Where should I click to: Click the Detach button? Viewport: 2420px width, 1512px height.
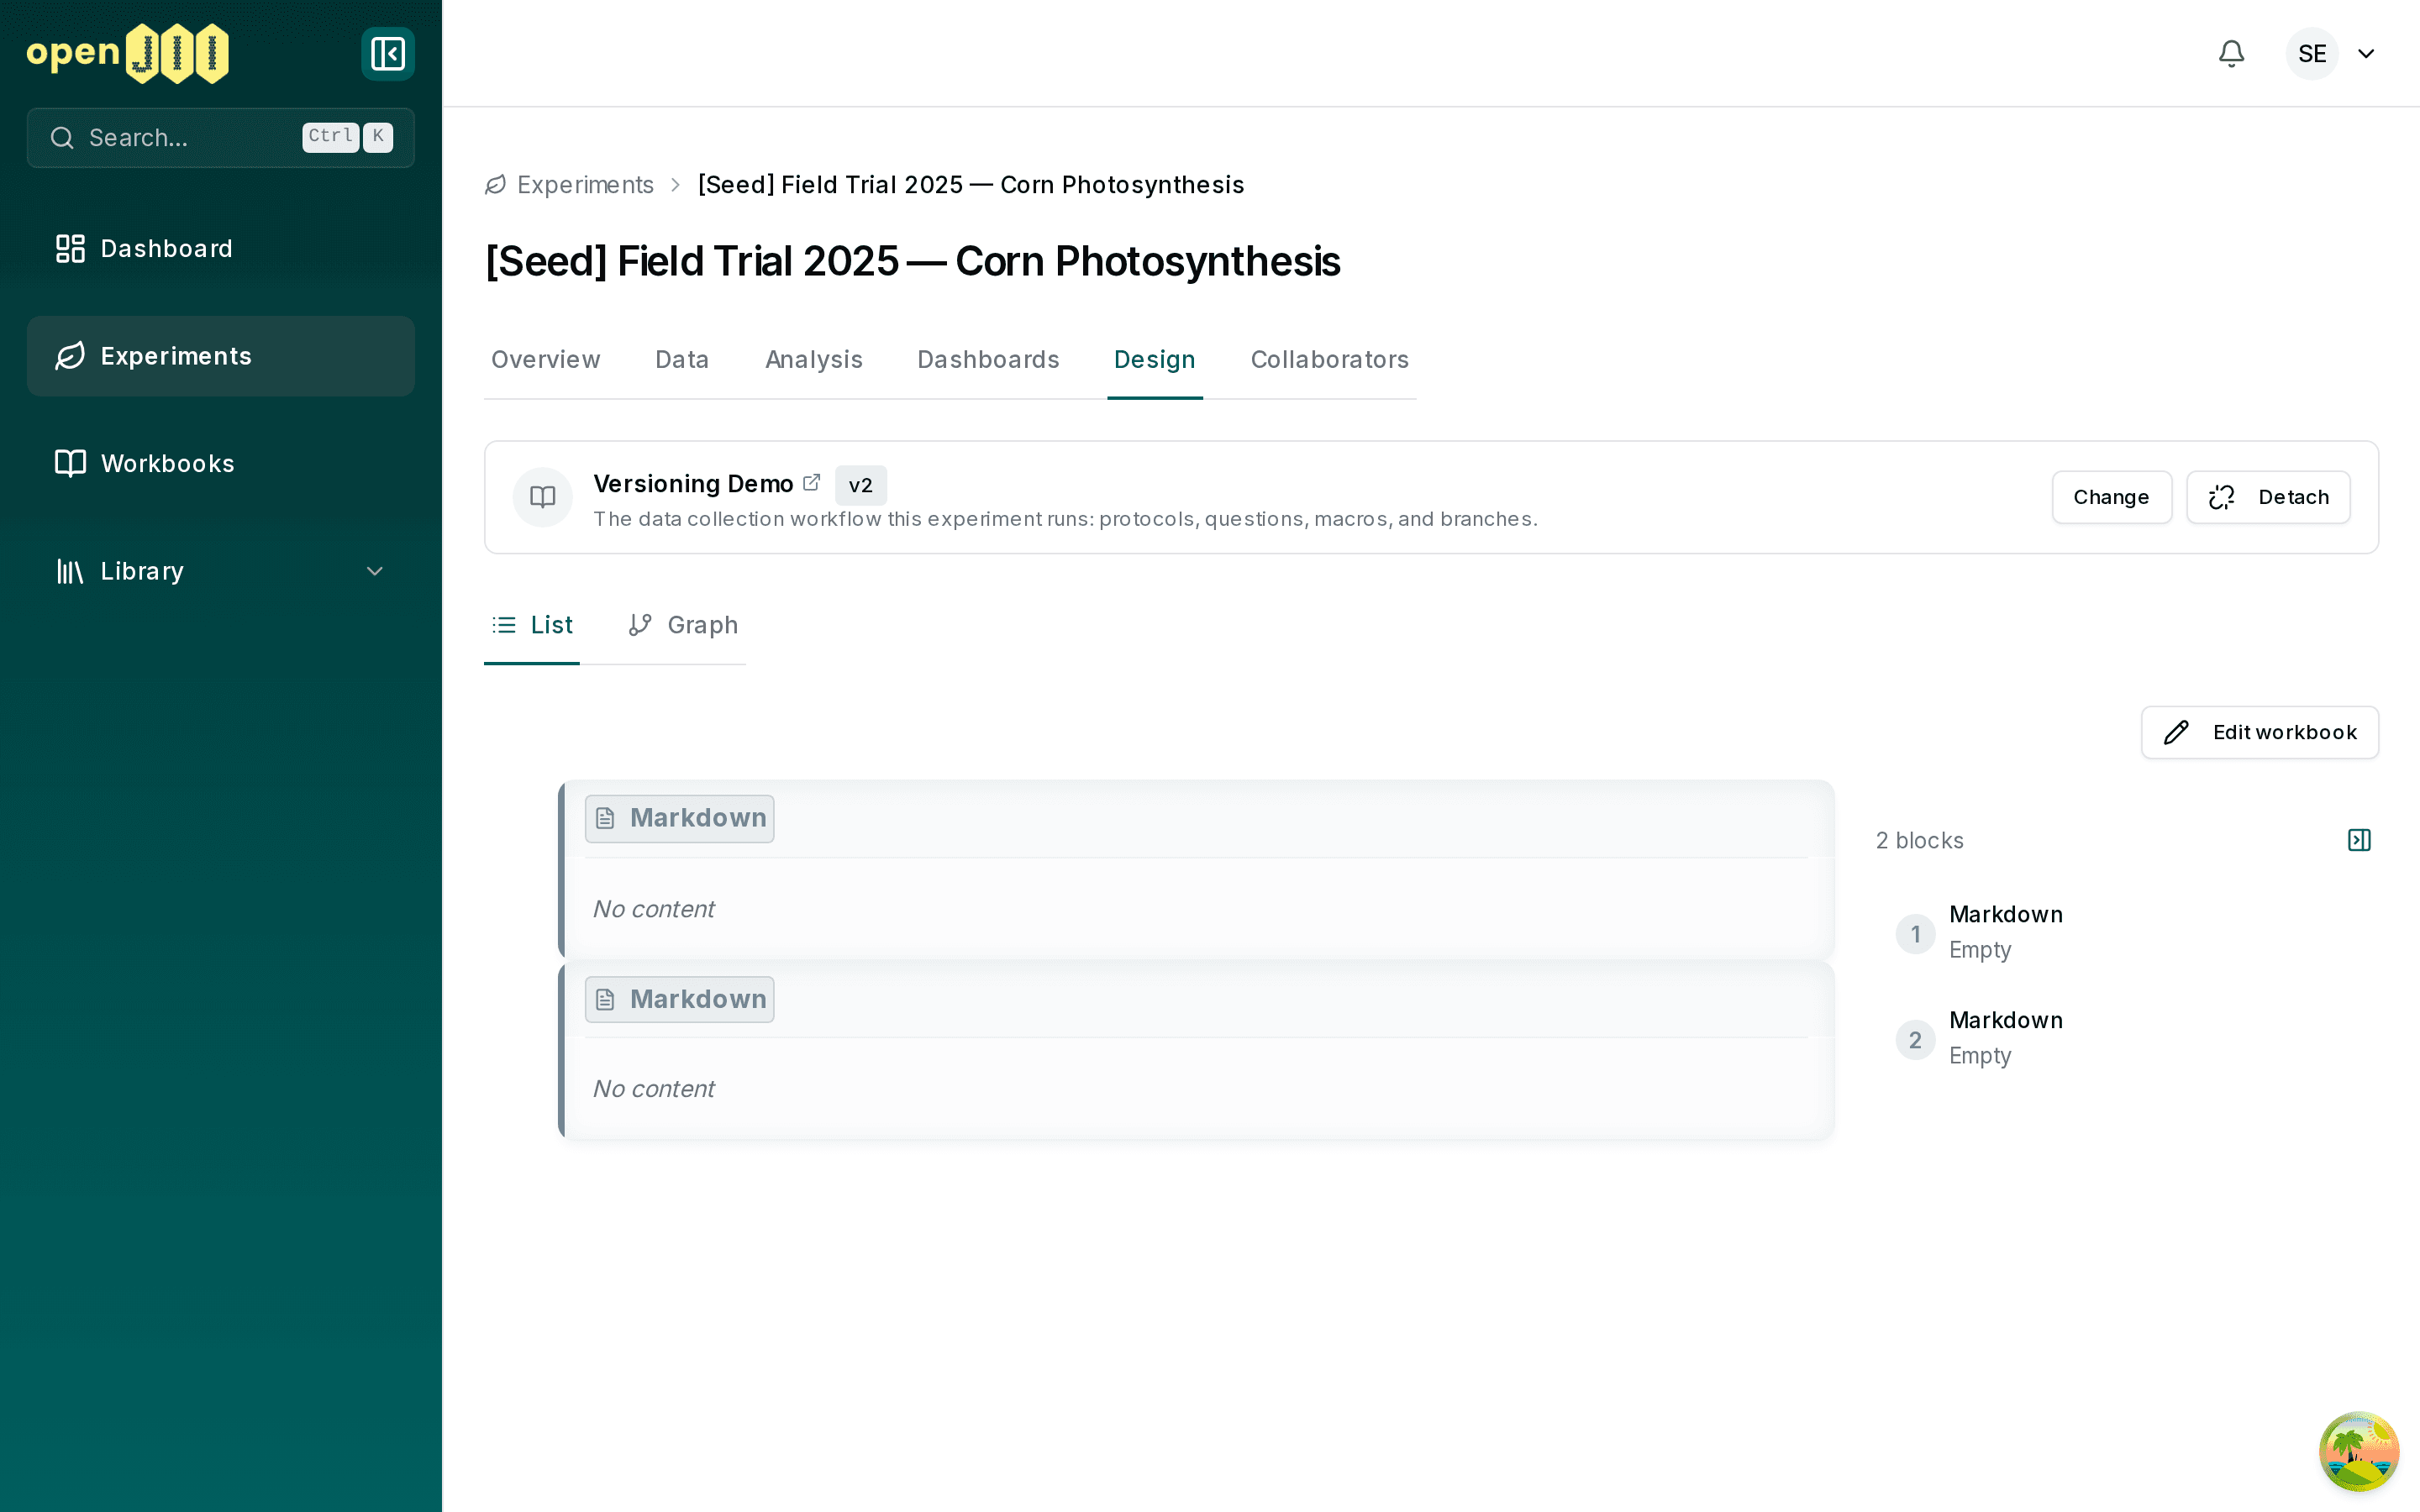coord(2267,497)
